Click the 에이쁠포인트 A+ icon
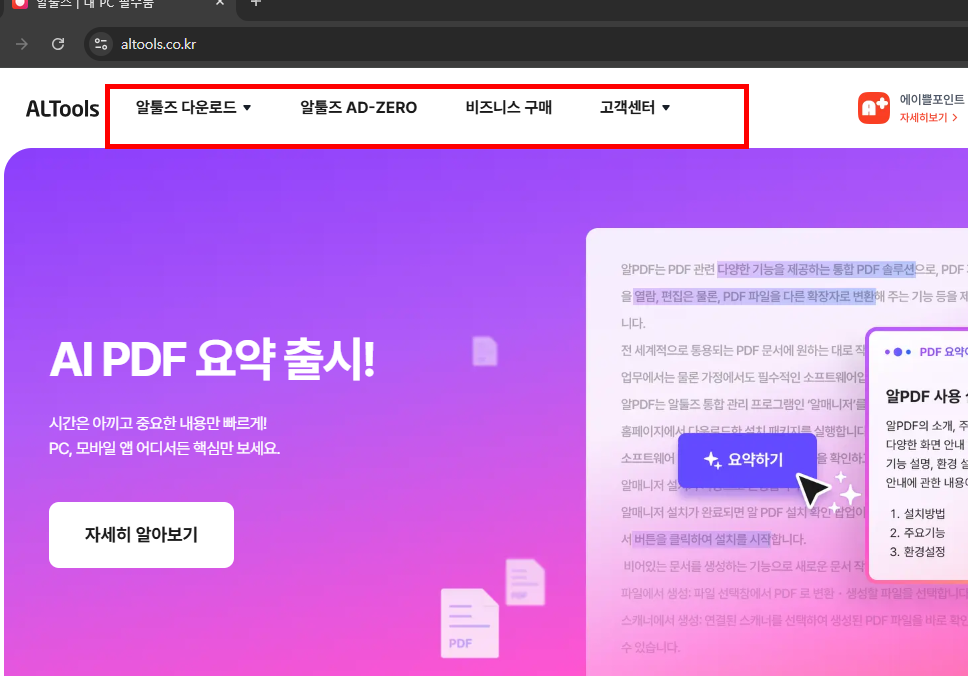 [873, 107]
